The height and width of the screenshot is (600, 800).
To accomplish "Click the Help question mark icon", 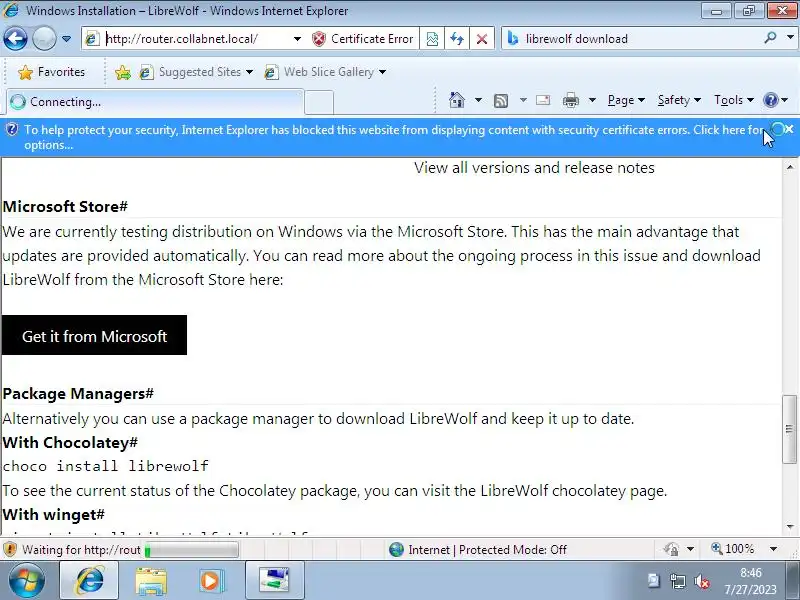I will click(x=770, y=100).
